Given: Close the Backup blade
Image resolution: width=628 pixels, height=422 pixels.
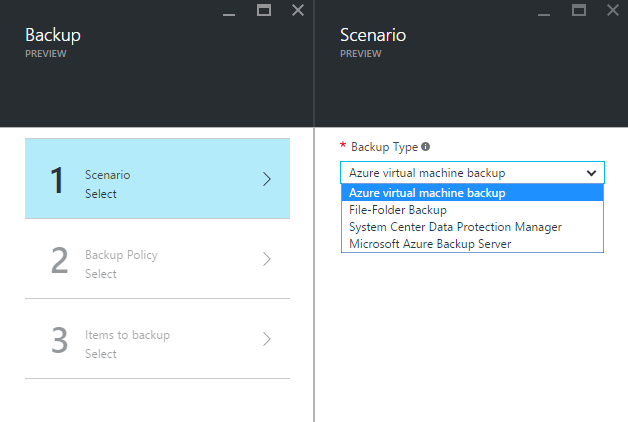Looking at the screenshot, I should point(298,10).
